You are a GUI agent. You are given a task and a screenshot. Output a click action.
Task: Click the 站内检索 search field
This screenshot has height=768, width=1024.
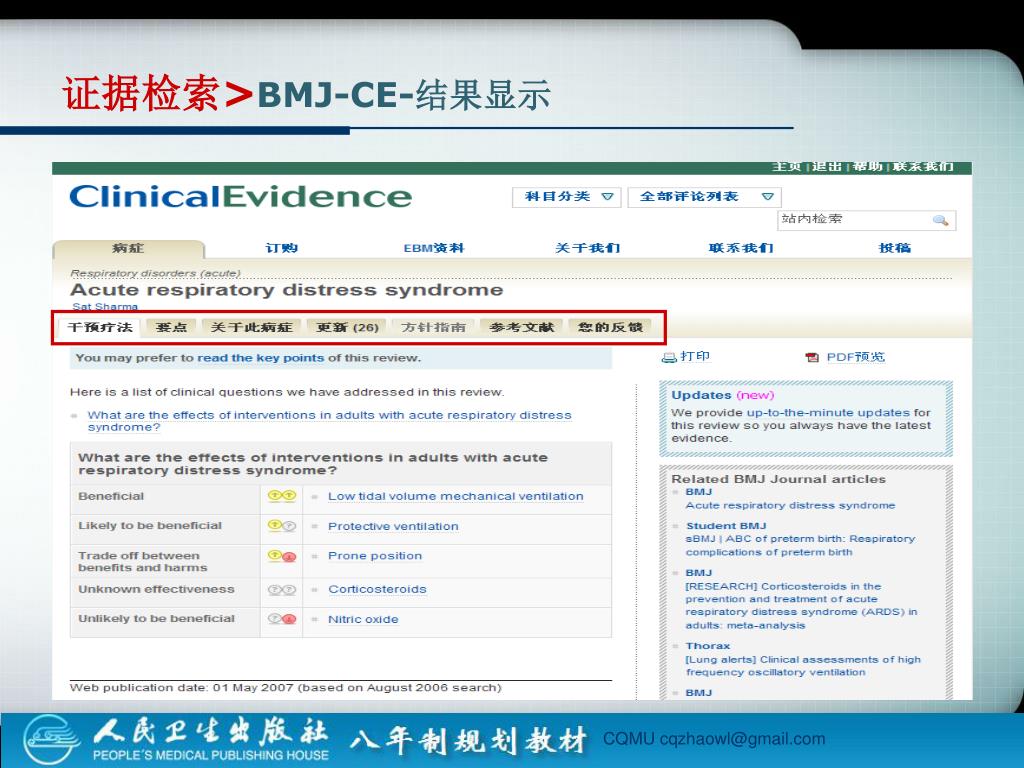[866, 219]
